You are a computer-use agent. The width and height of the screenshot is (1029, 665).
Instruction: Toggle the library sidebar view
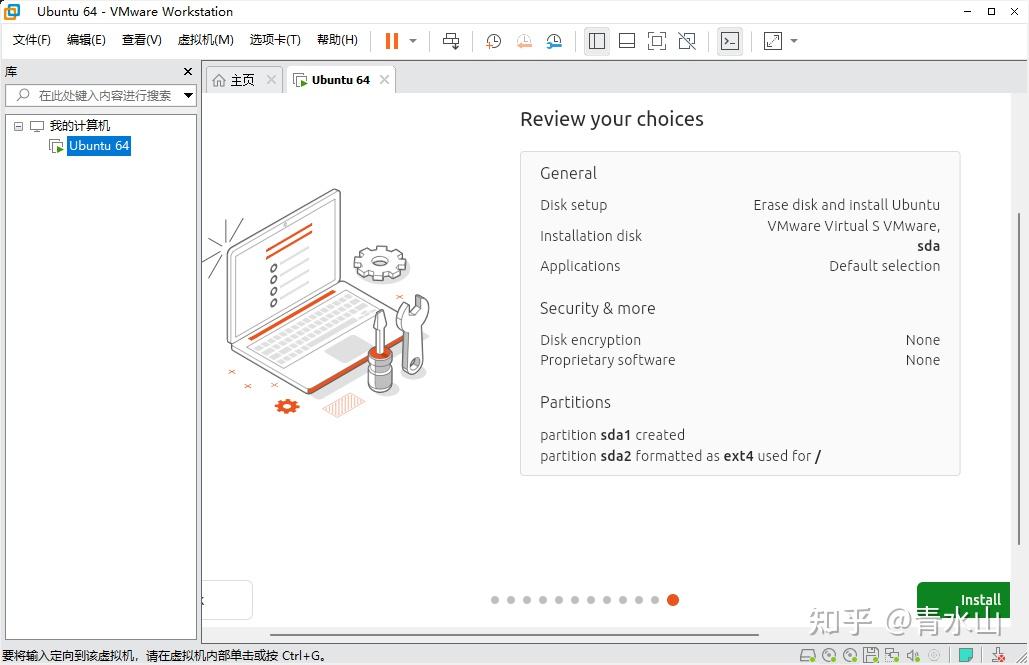click(597, 41)
